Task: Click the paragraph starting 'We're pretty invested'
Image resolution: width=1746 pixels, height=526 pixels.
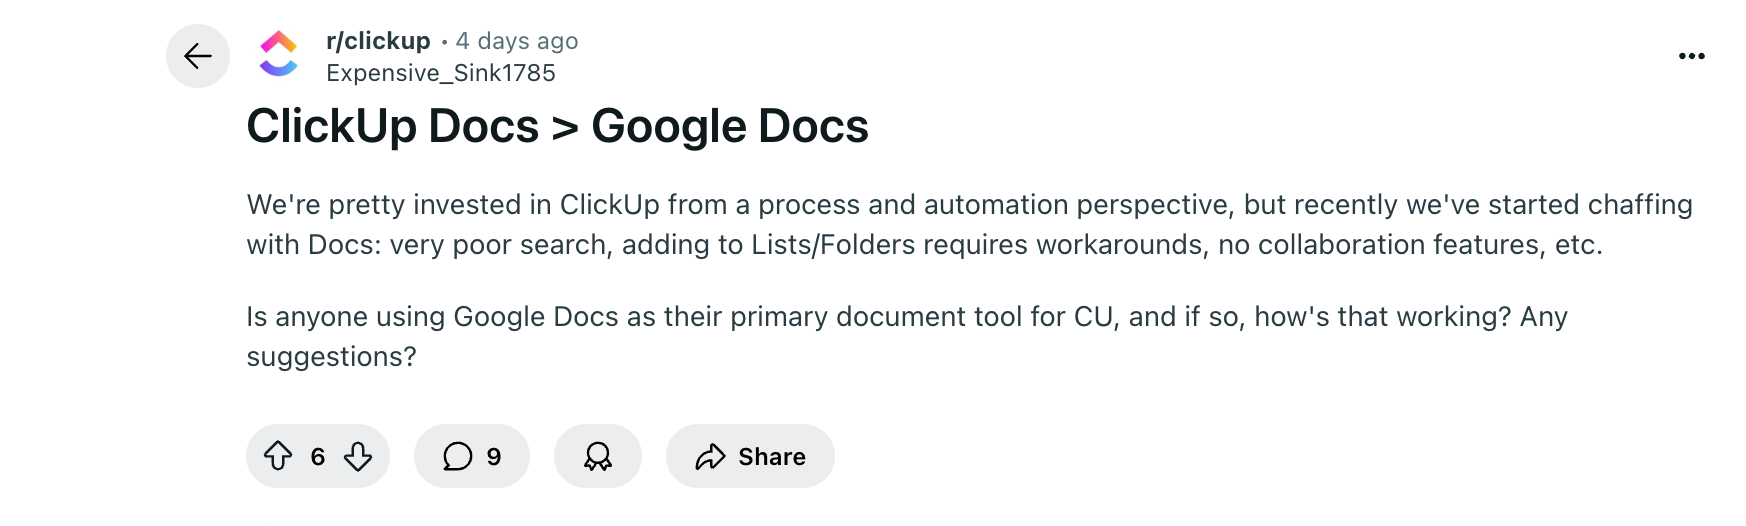Action: tap(970, 224)
